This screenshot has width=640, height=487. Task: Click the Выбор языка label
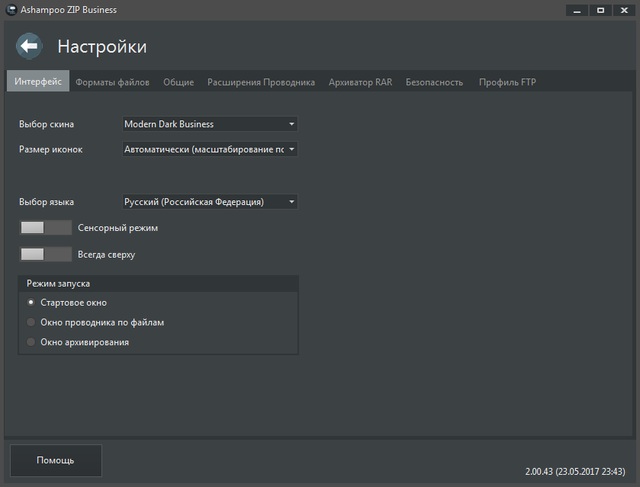47,202
